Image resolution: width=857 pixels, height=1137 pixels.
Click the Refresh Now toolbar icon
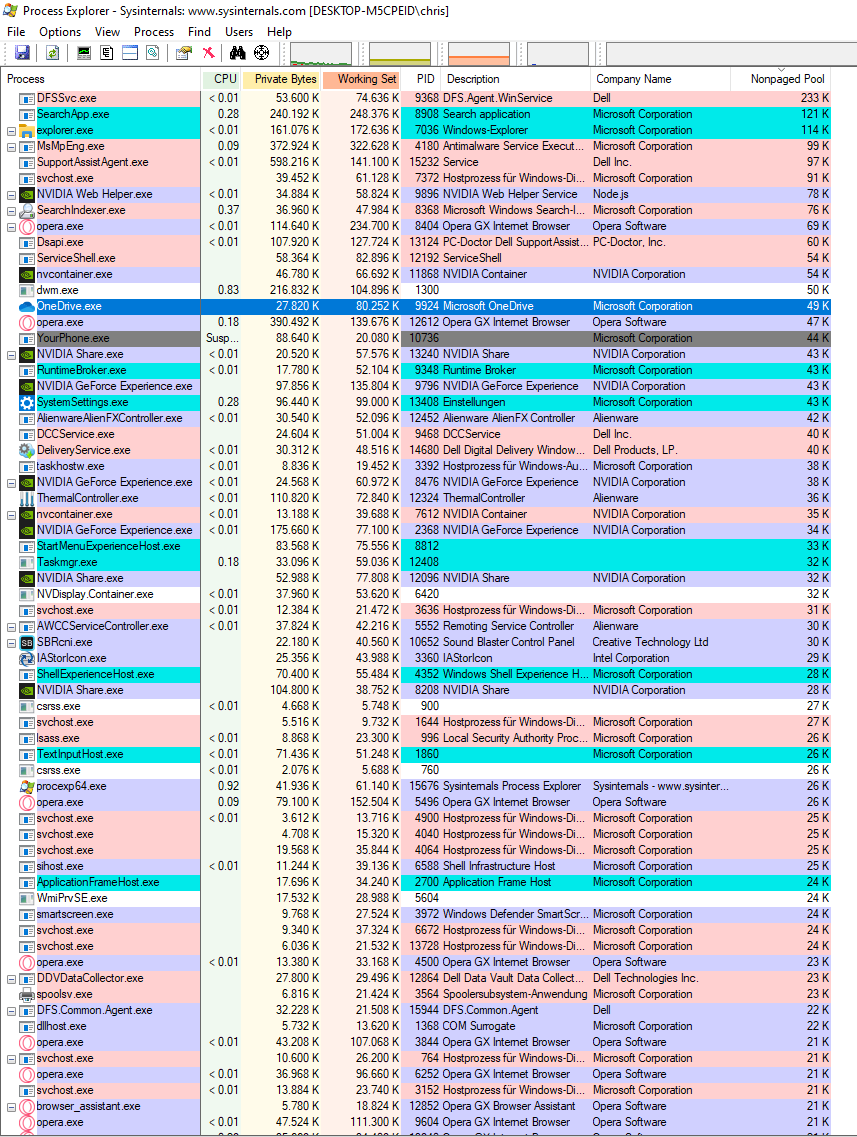click(52, 53)
